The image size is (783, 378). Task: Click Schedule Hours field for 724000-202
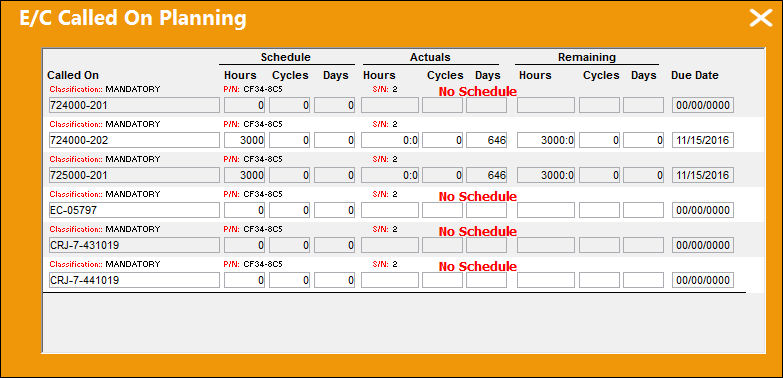coord(245,140)
